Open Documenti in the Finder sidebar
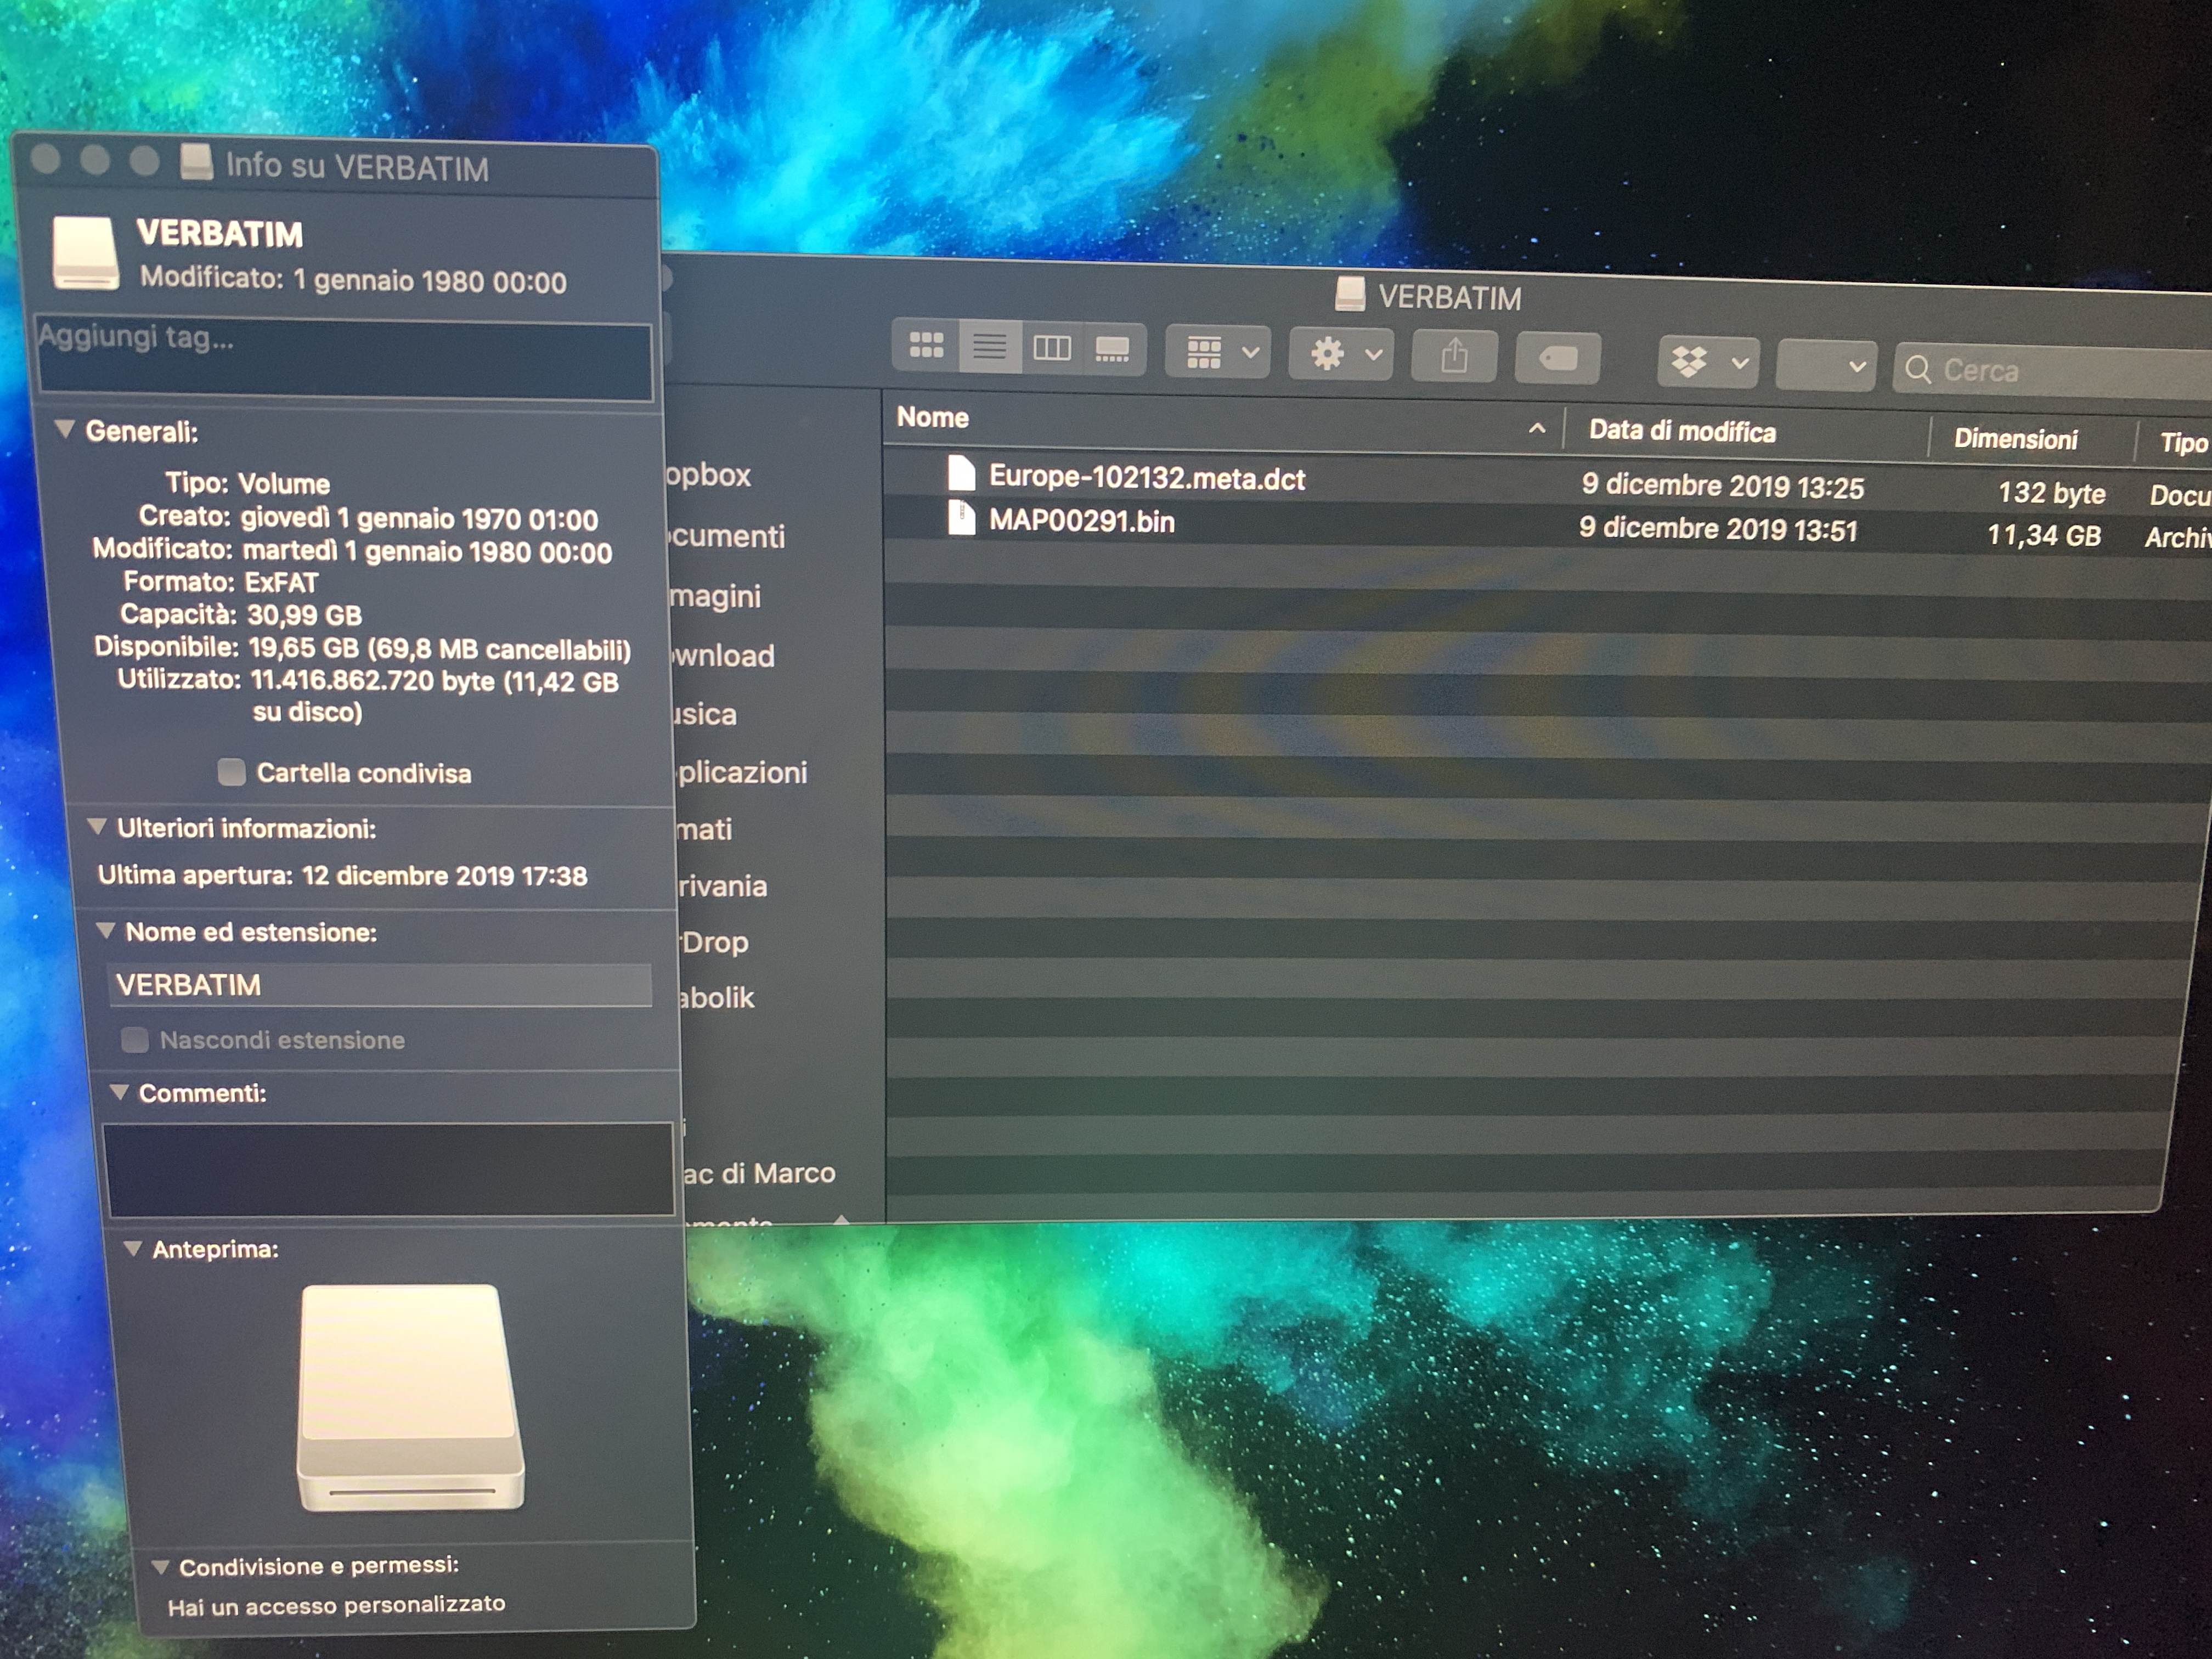Screen dimensions: 2212x1659 point(727,537)
